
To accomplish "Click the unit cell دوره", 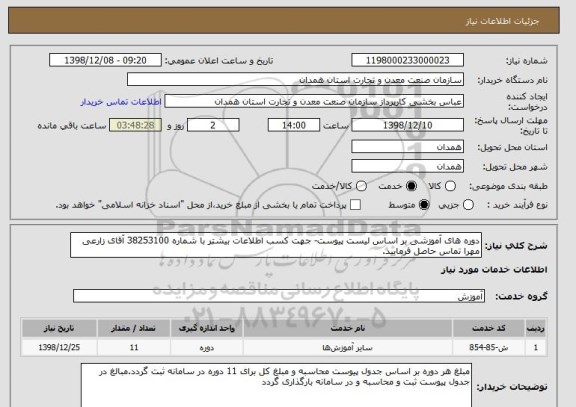I will tap(206, 347).
